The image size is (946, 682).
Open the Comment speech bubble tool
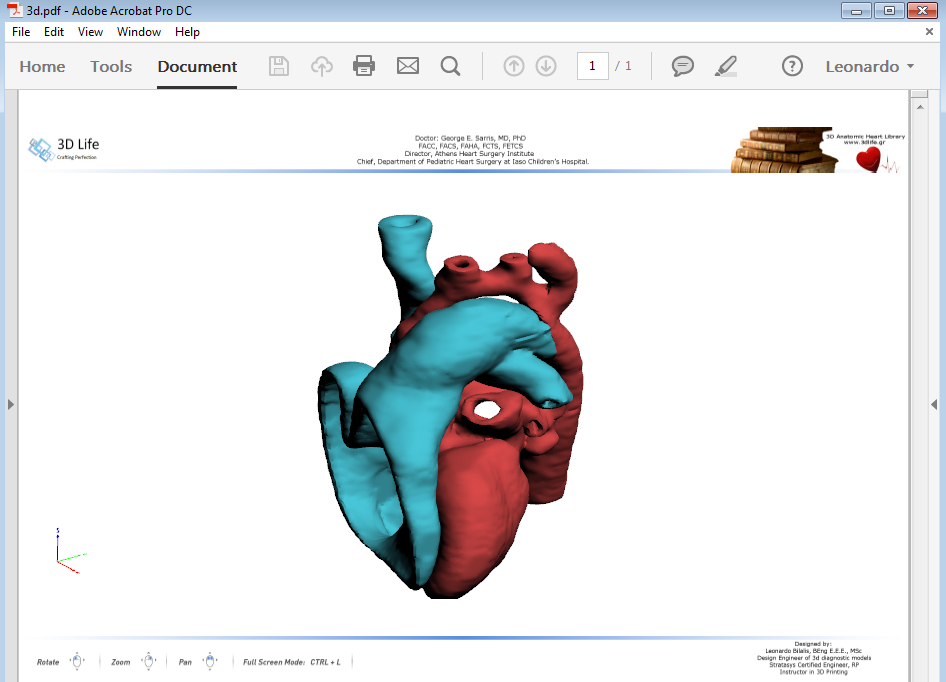point(682,66)
